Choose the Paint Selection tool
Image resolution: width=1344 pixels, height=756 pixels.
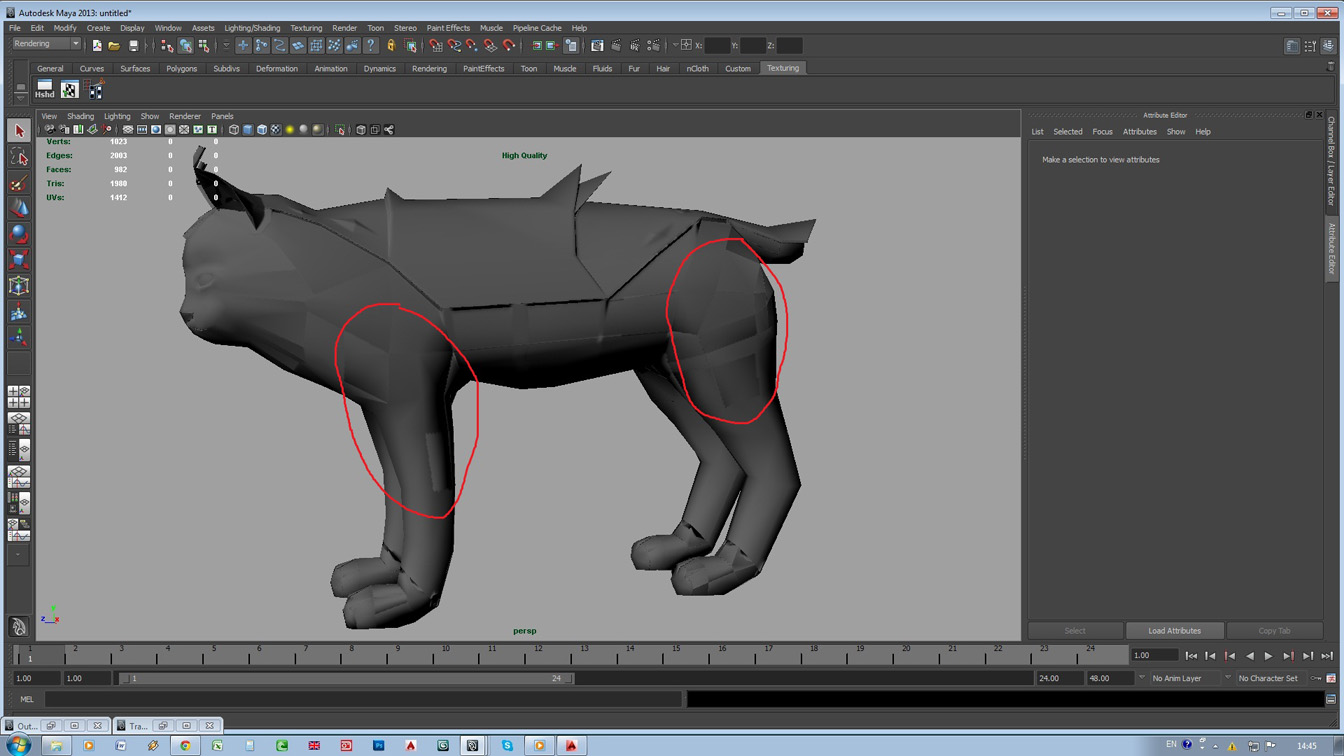19,183
